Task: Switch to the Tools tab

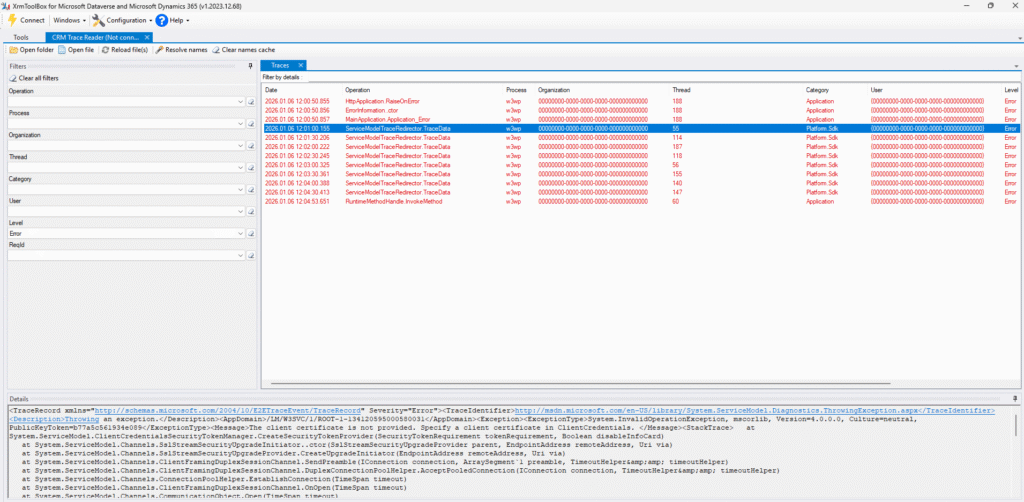Action: 21,37
